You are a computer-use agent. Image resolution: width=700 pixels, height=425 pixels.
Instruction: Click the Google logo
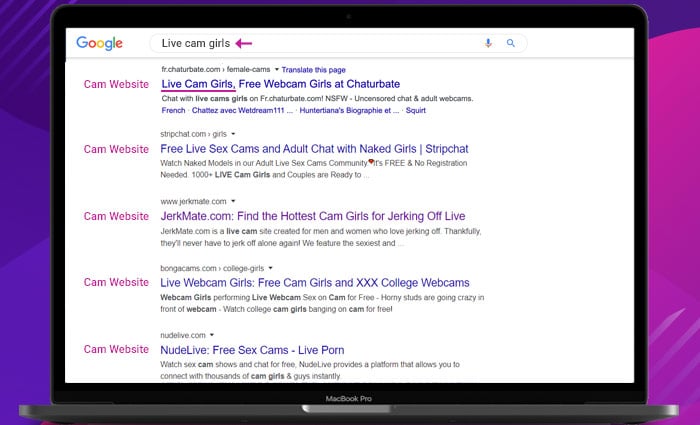click(x=99, y=43)
